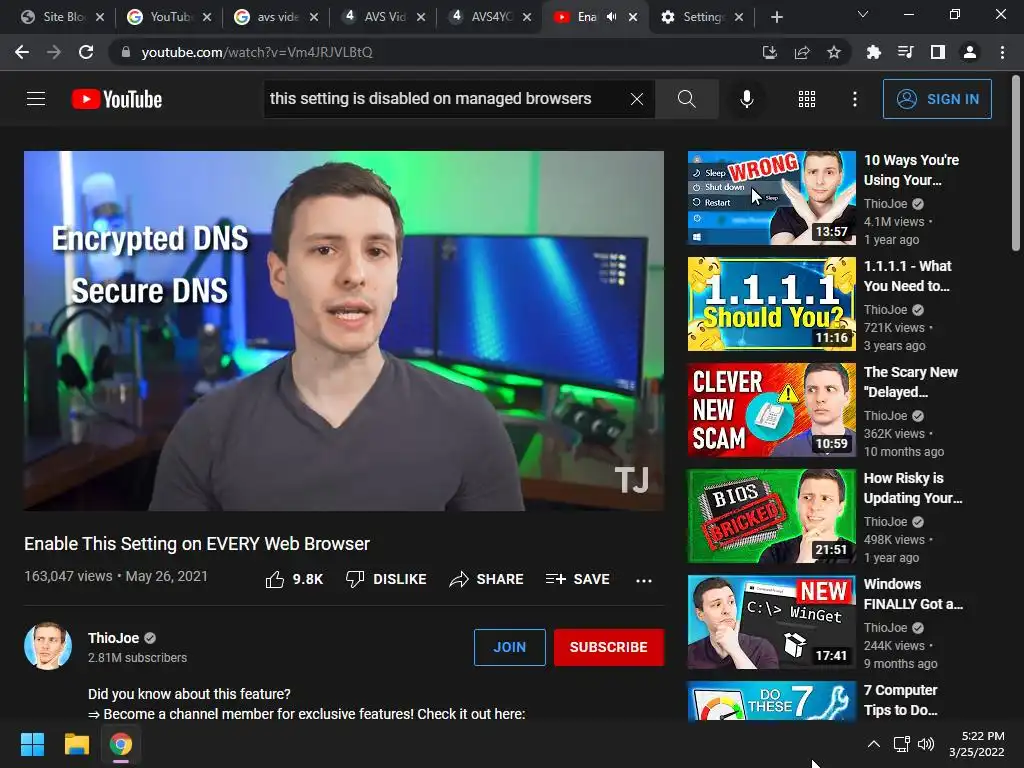Open '10 Ways You're Using Your...' thumbnail
Screen dimensions: 1024x768
tap(771, 198)
